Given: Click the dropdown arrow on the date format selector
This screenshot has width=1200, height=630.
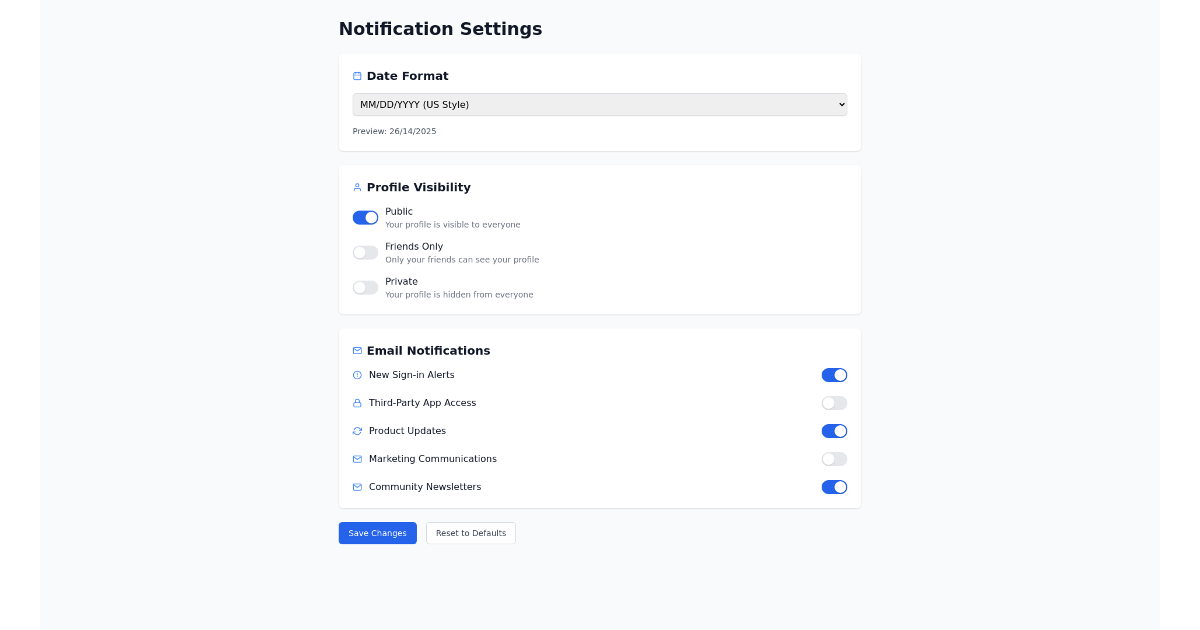Looking at the screenshot, I should [x=840, y=104].
